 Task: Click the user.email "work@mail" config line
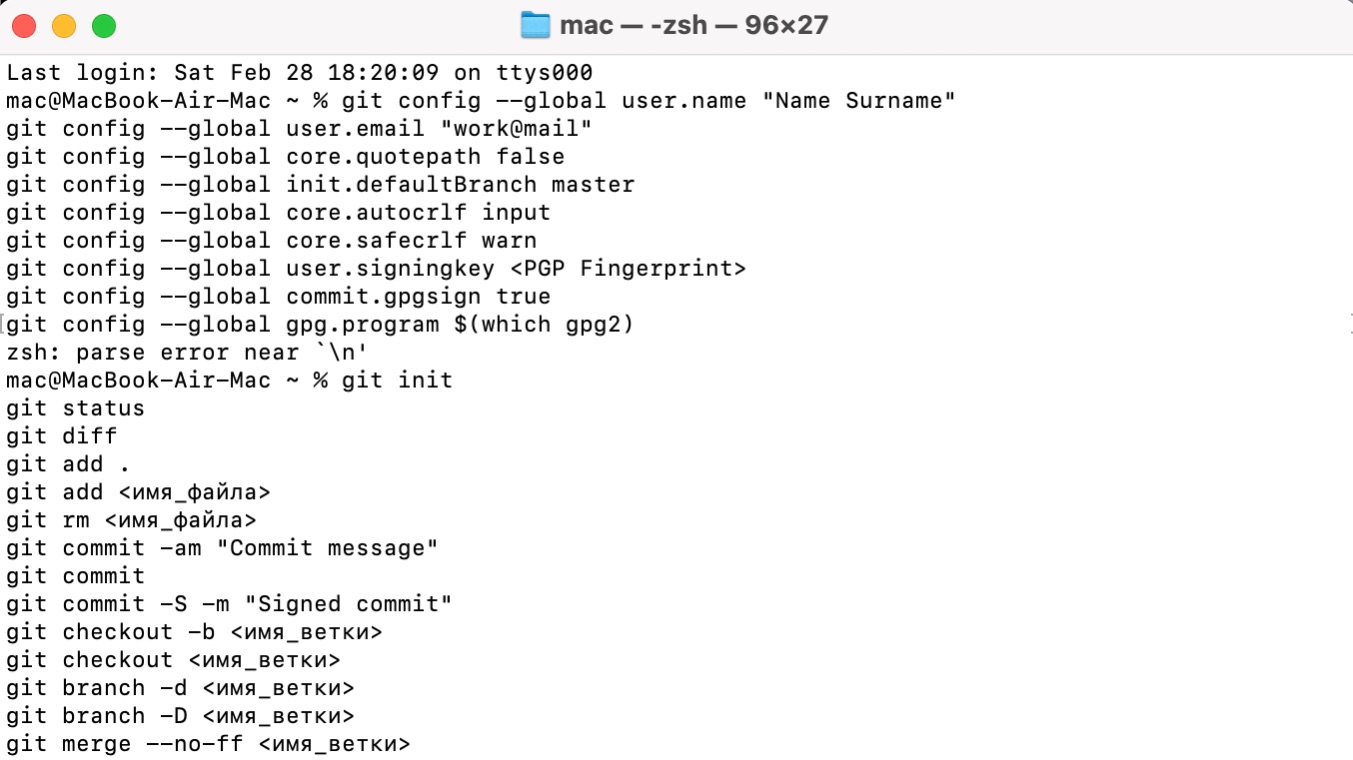[299, 129]
